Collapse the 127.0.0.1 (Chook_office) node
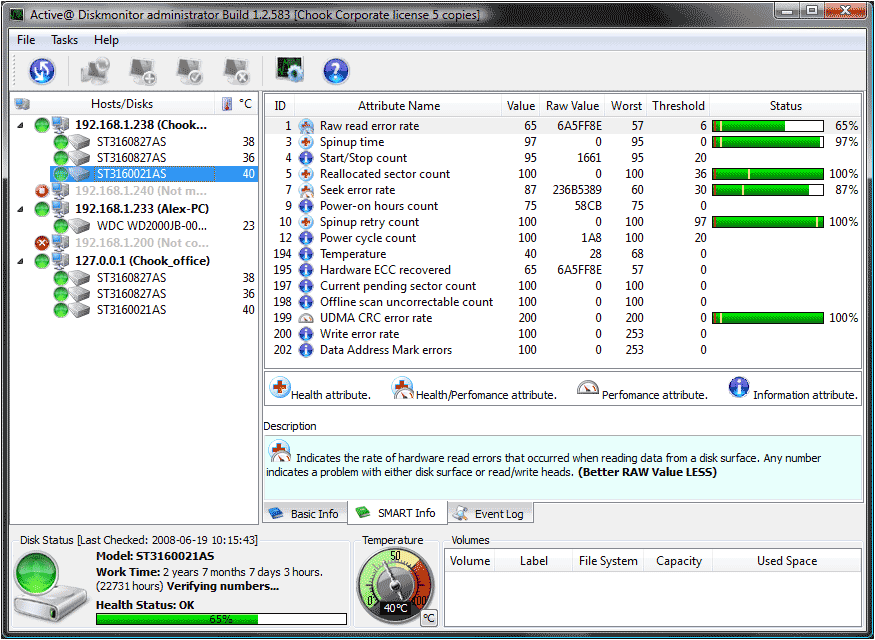875x640 pixels. coord(21,261)
